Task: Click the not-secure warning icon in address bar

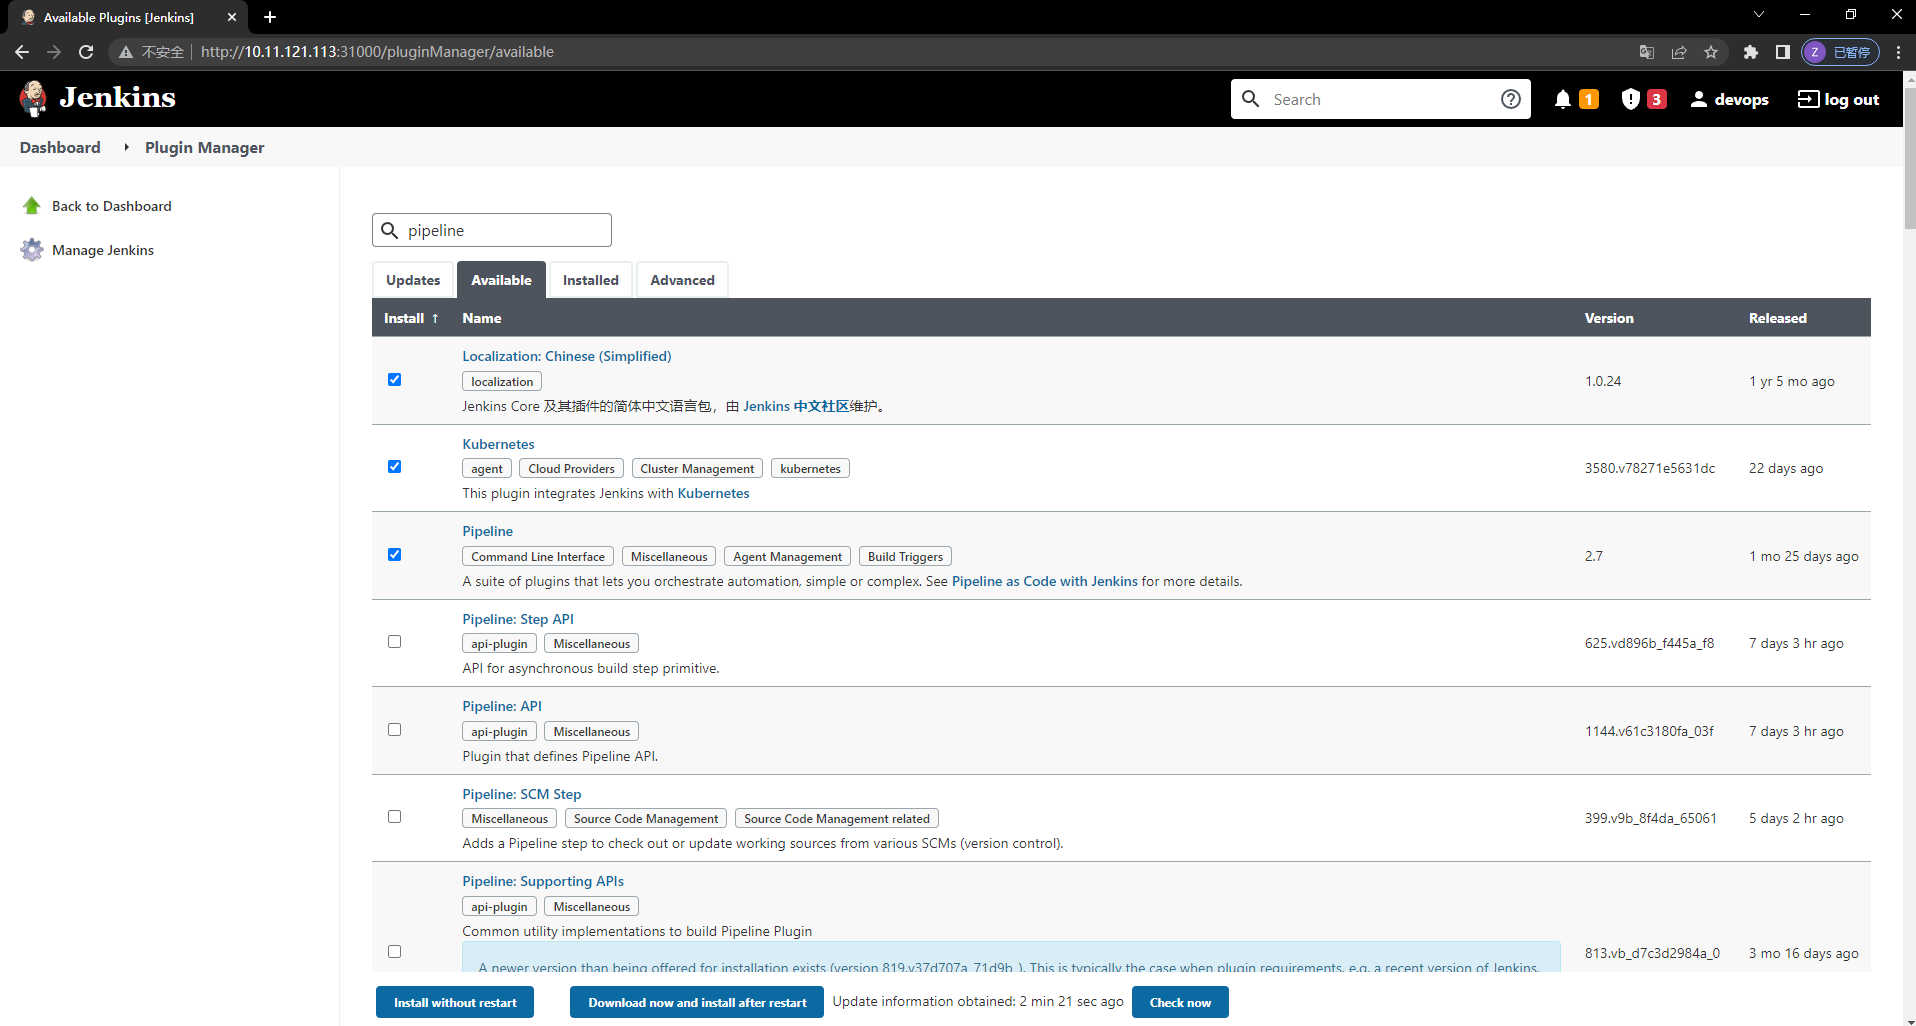Action: point(126,52)
